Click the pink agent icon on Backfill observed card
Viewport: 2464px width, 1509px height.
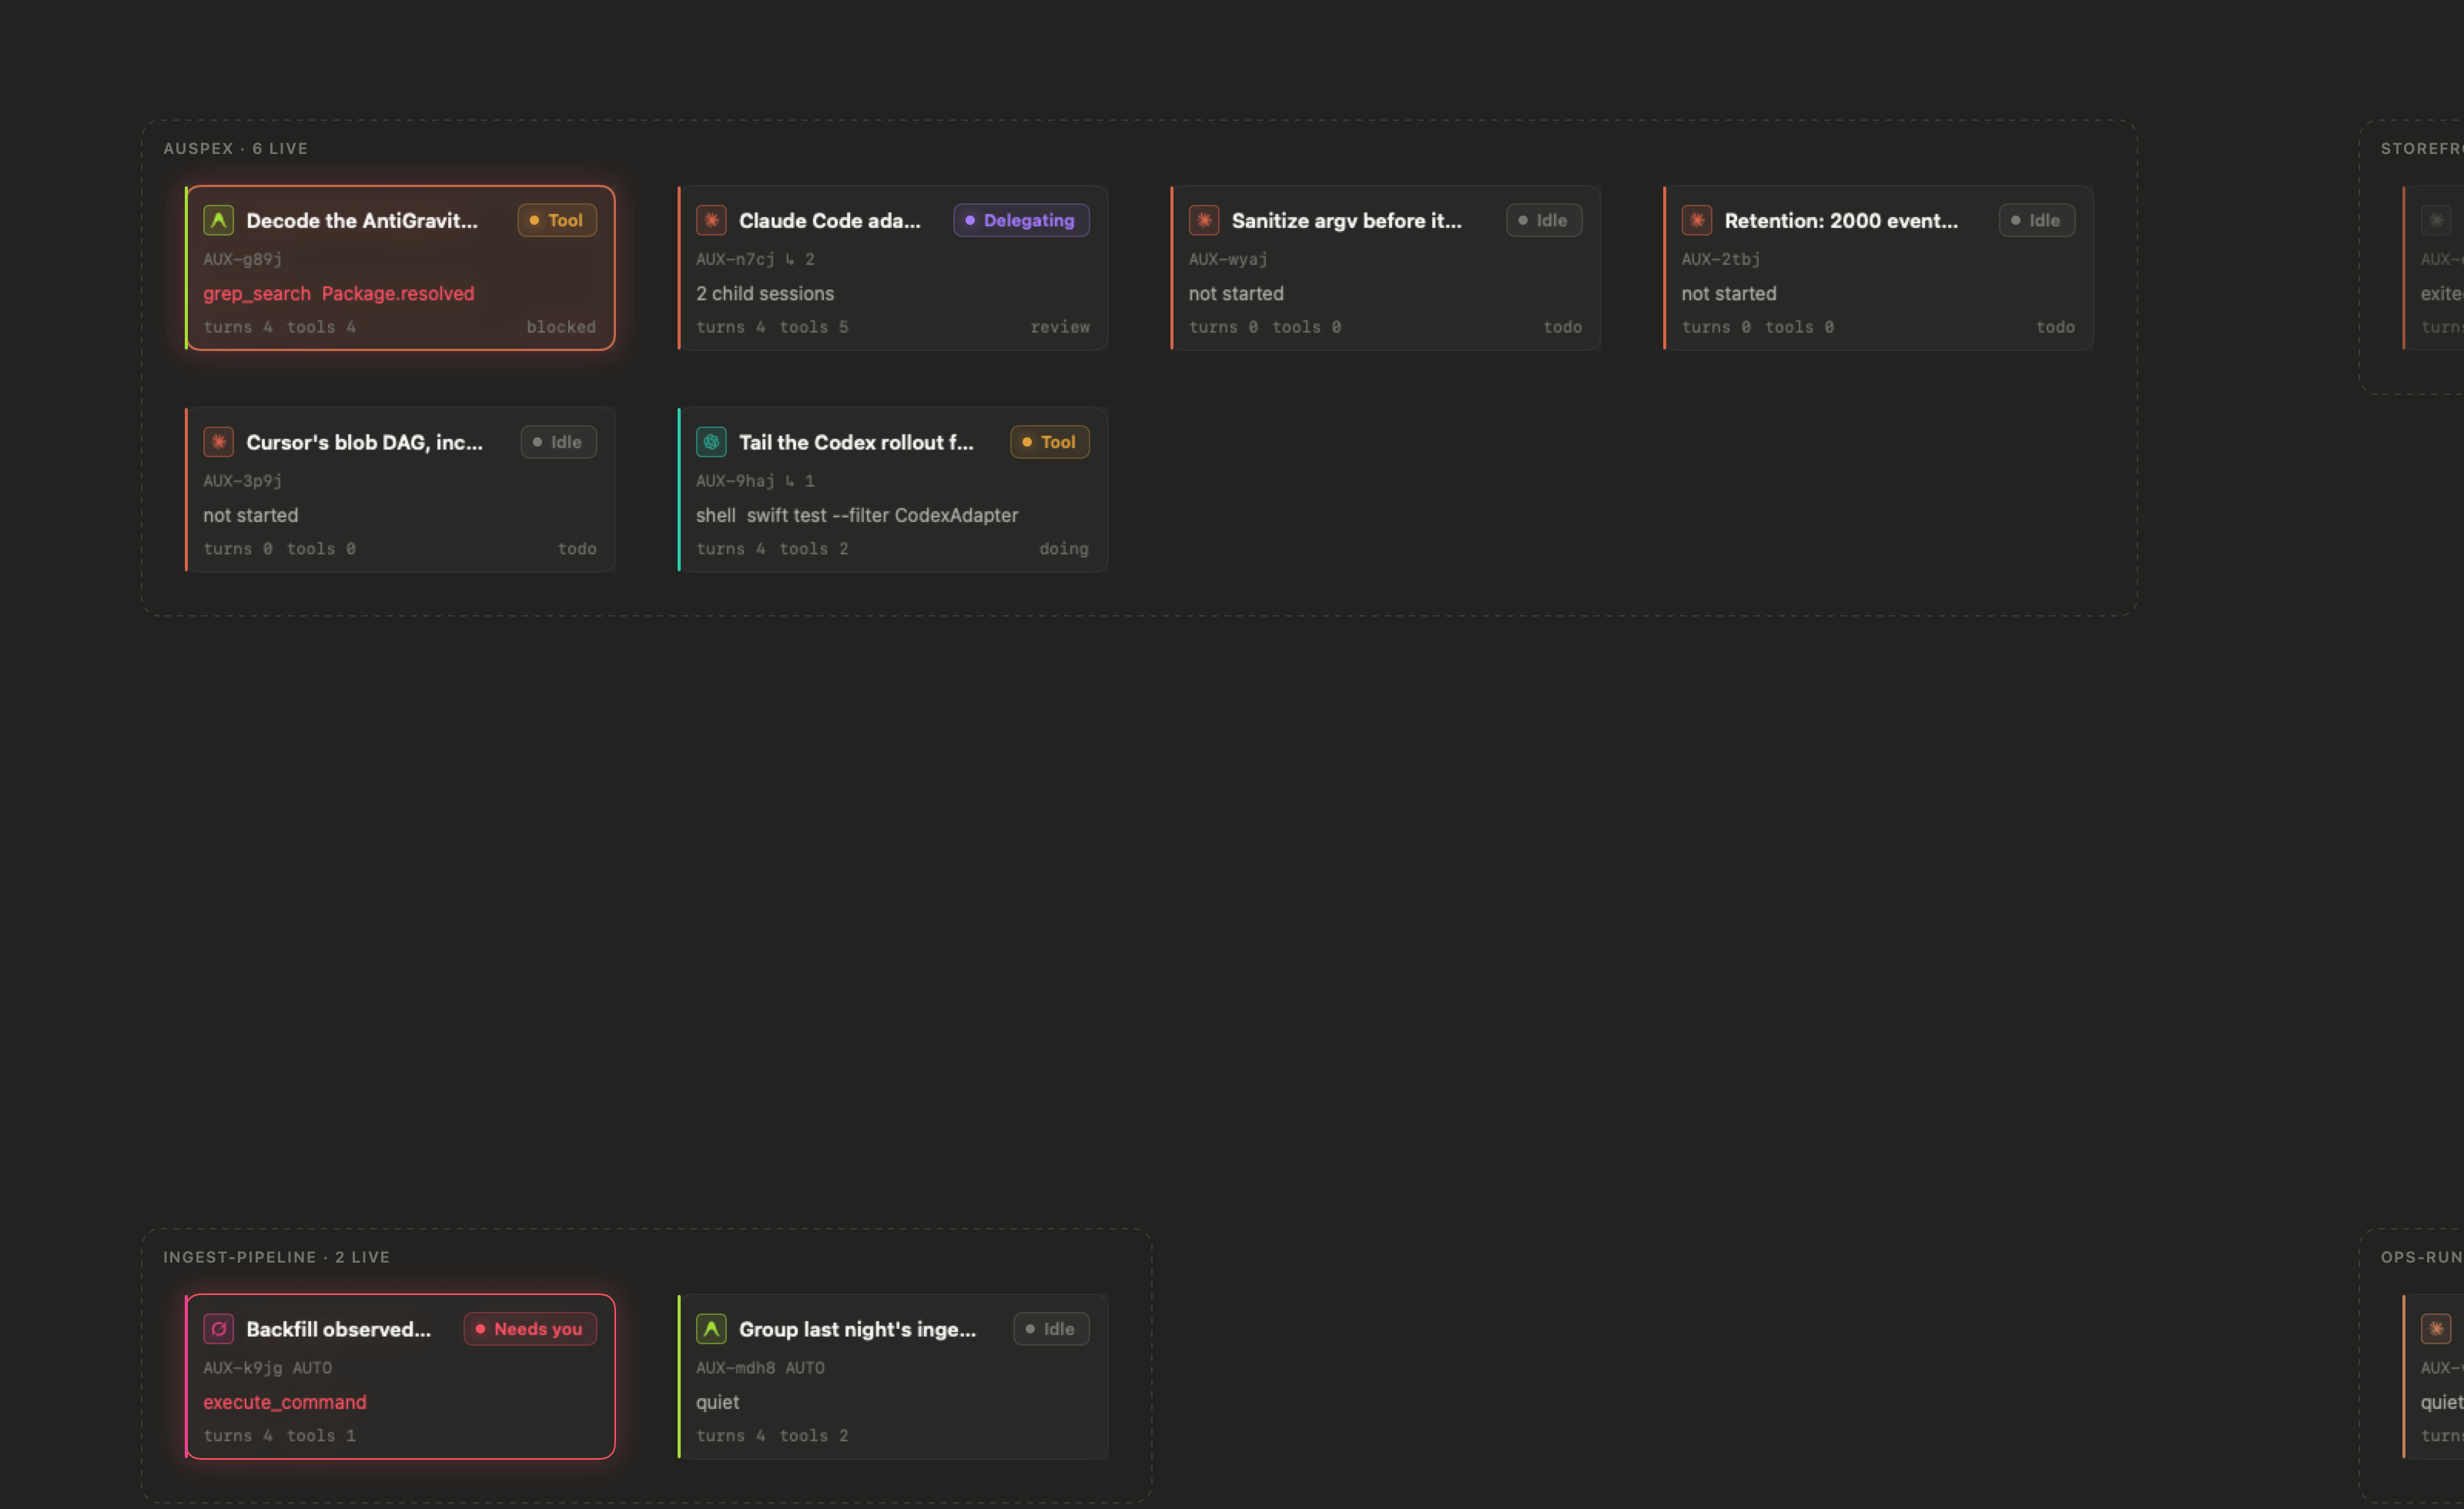point(218,1329)
